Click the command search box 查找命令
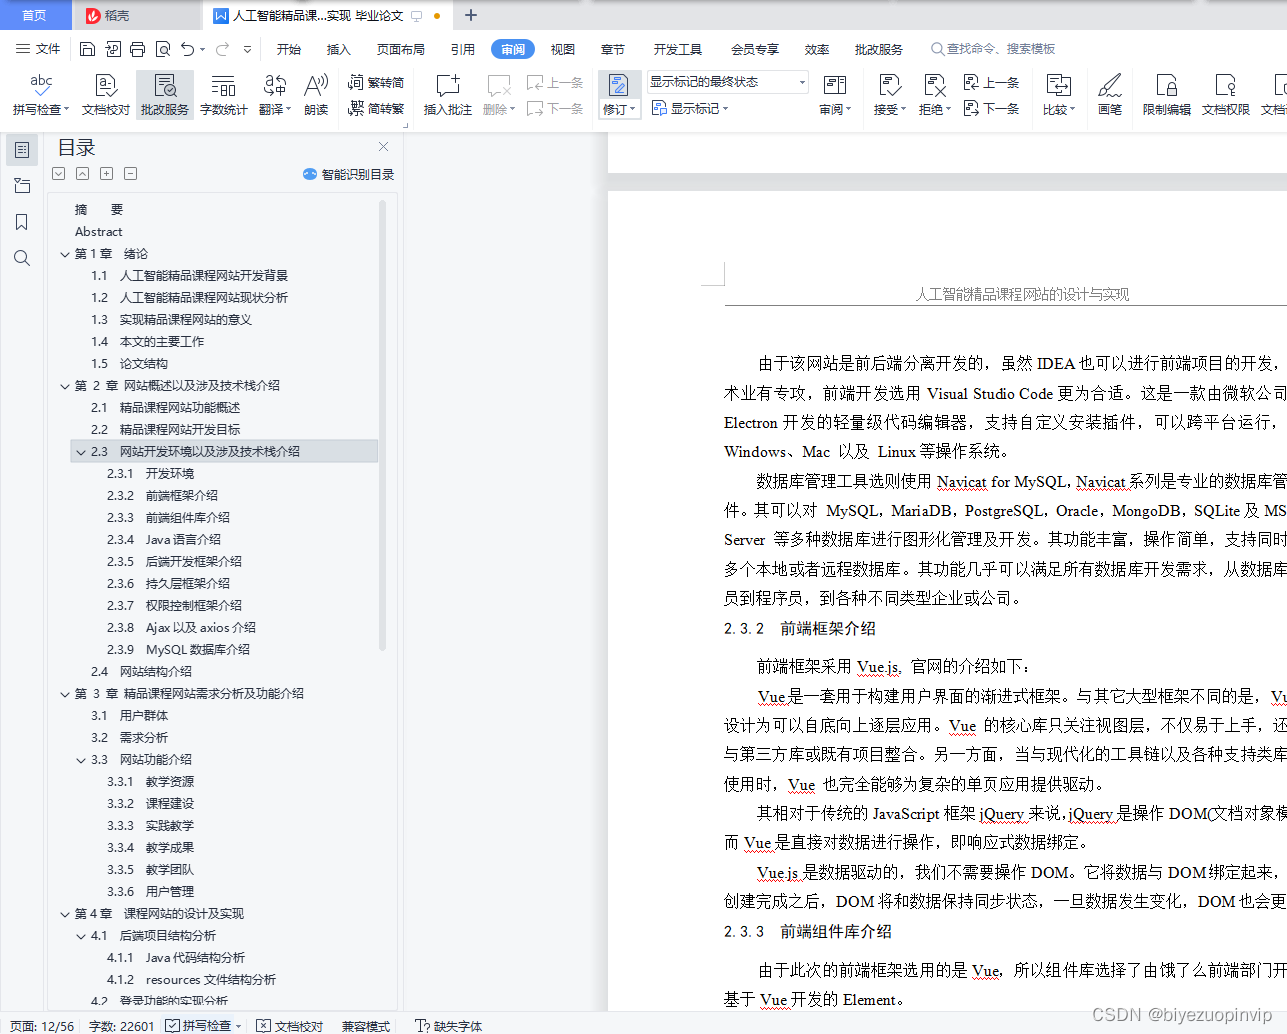The height and width of the screenshot is (1034, 1287). click(x=994, y=49)
